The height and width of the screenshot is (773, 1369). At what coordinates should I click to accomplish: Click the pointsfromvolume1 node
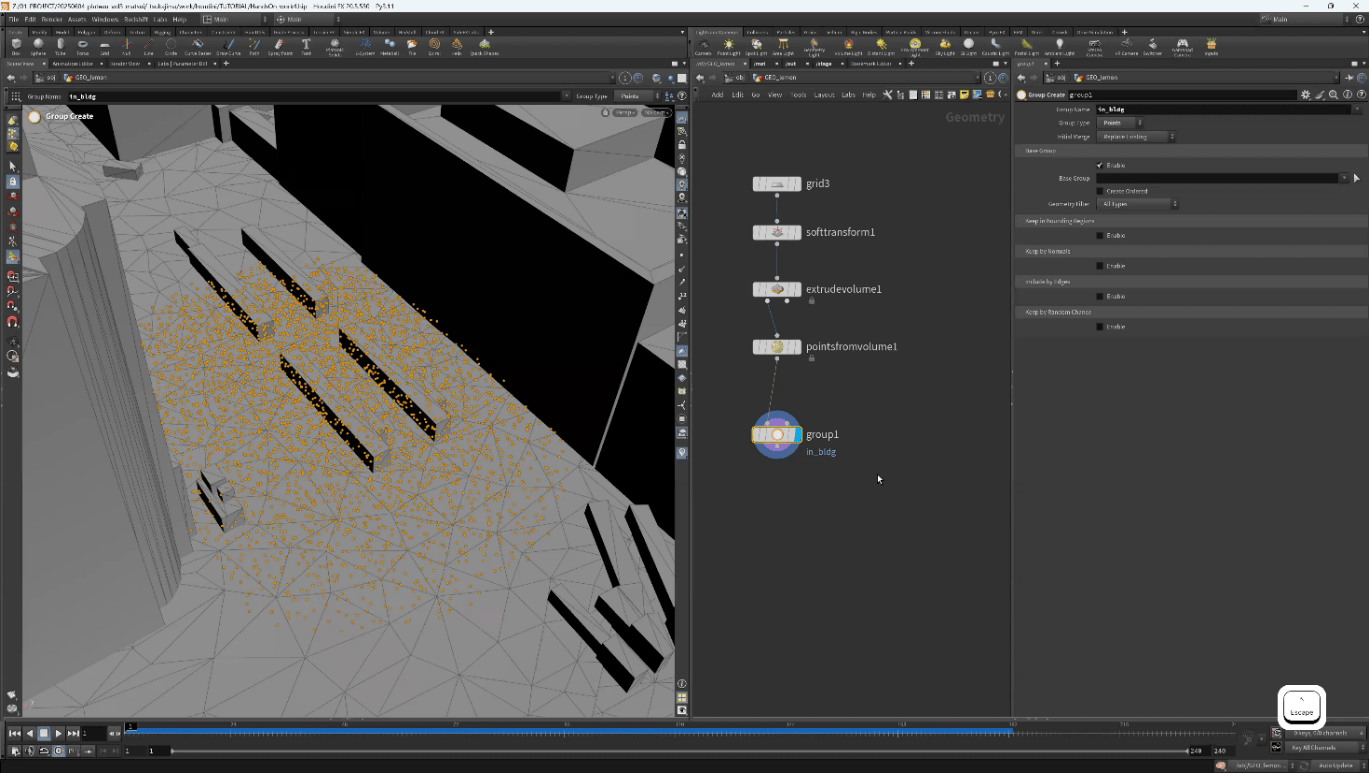pyautogui.click(x=777, y=347)
